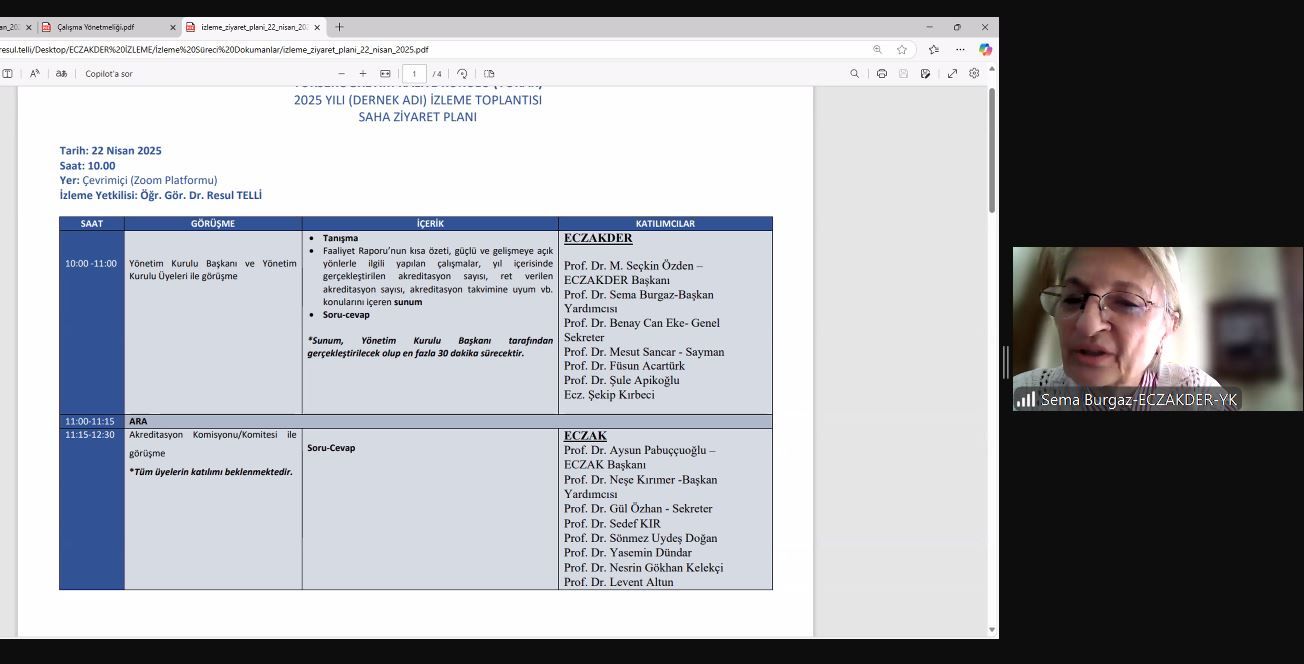Open find in PDF search icon
Image resolution: width=1304 pixels, height=664 pixels.
854,74
